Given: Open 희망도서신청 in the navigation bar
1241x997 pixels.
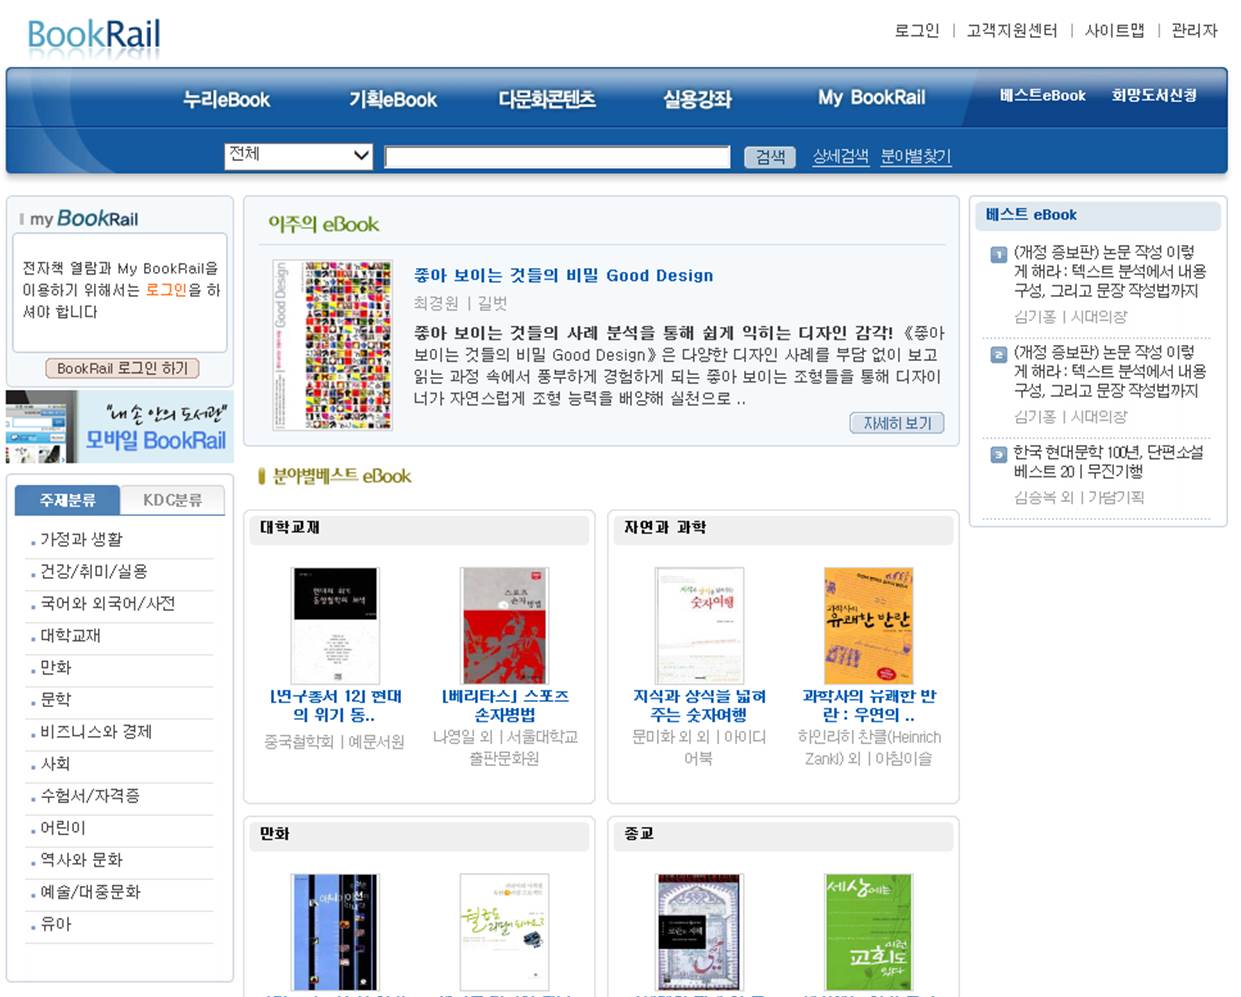Looking at the screenshot, I should (x=1154, y=96).
